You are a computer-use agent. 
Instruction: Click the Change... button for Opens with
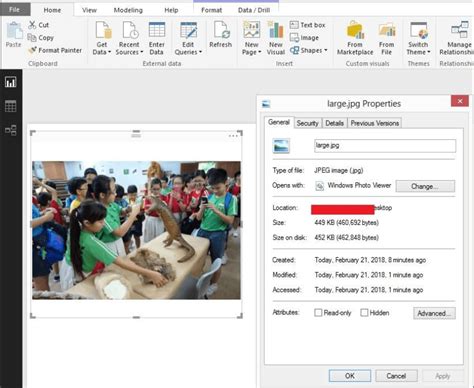click(x=425, y=186)
